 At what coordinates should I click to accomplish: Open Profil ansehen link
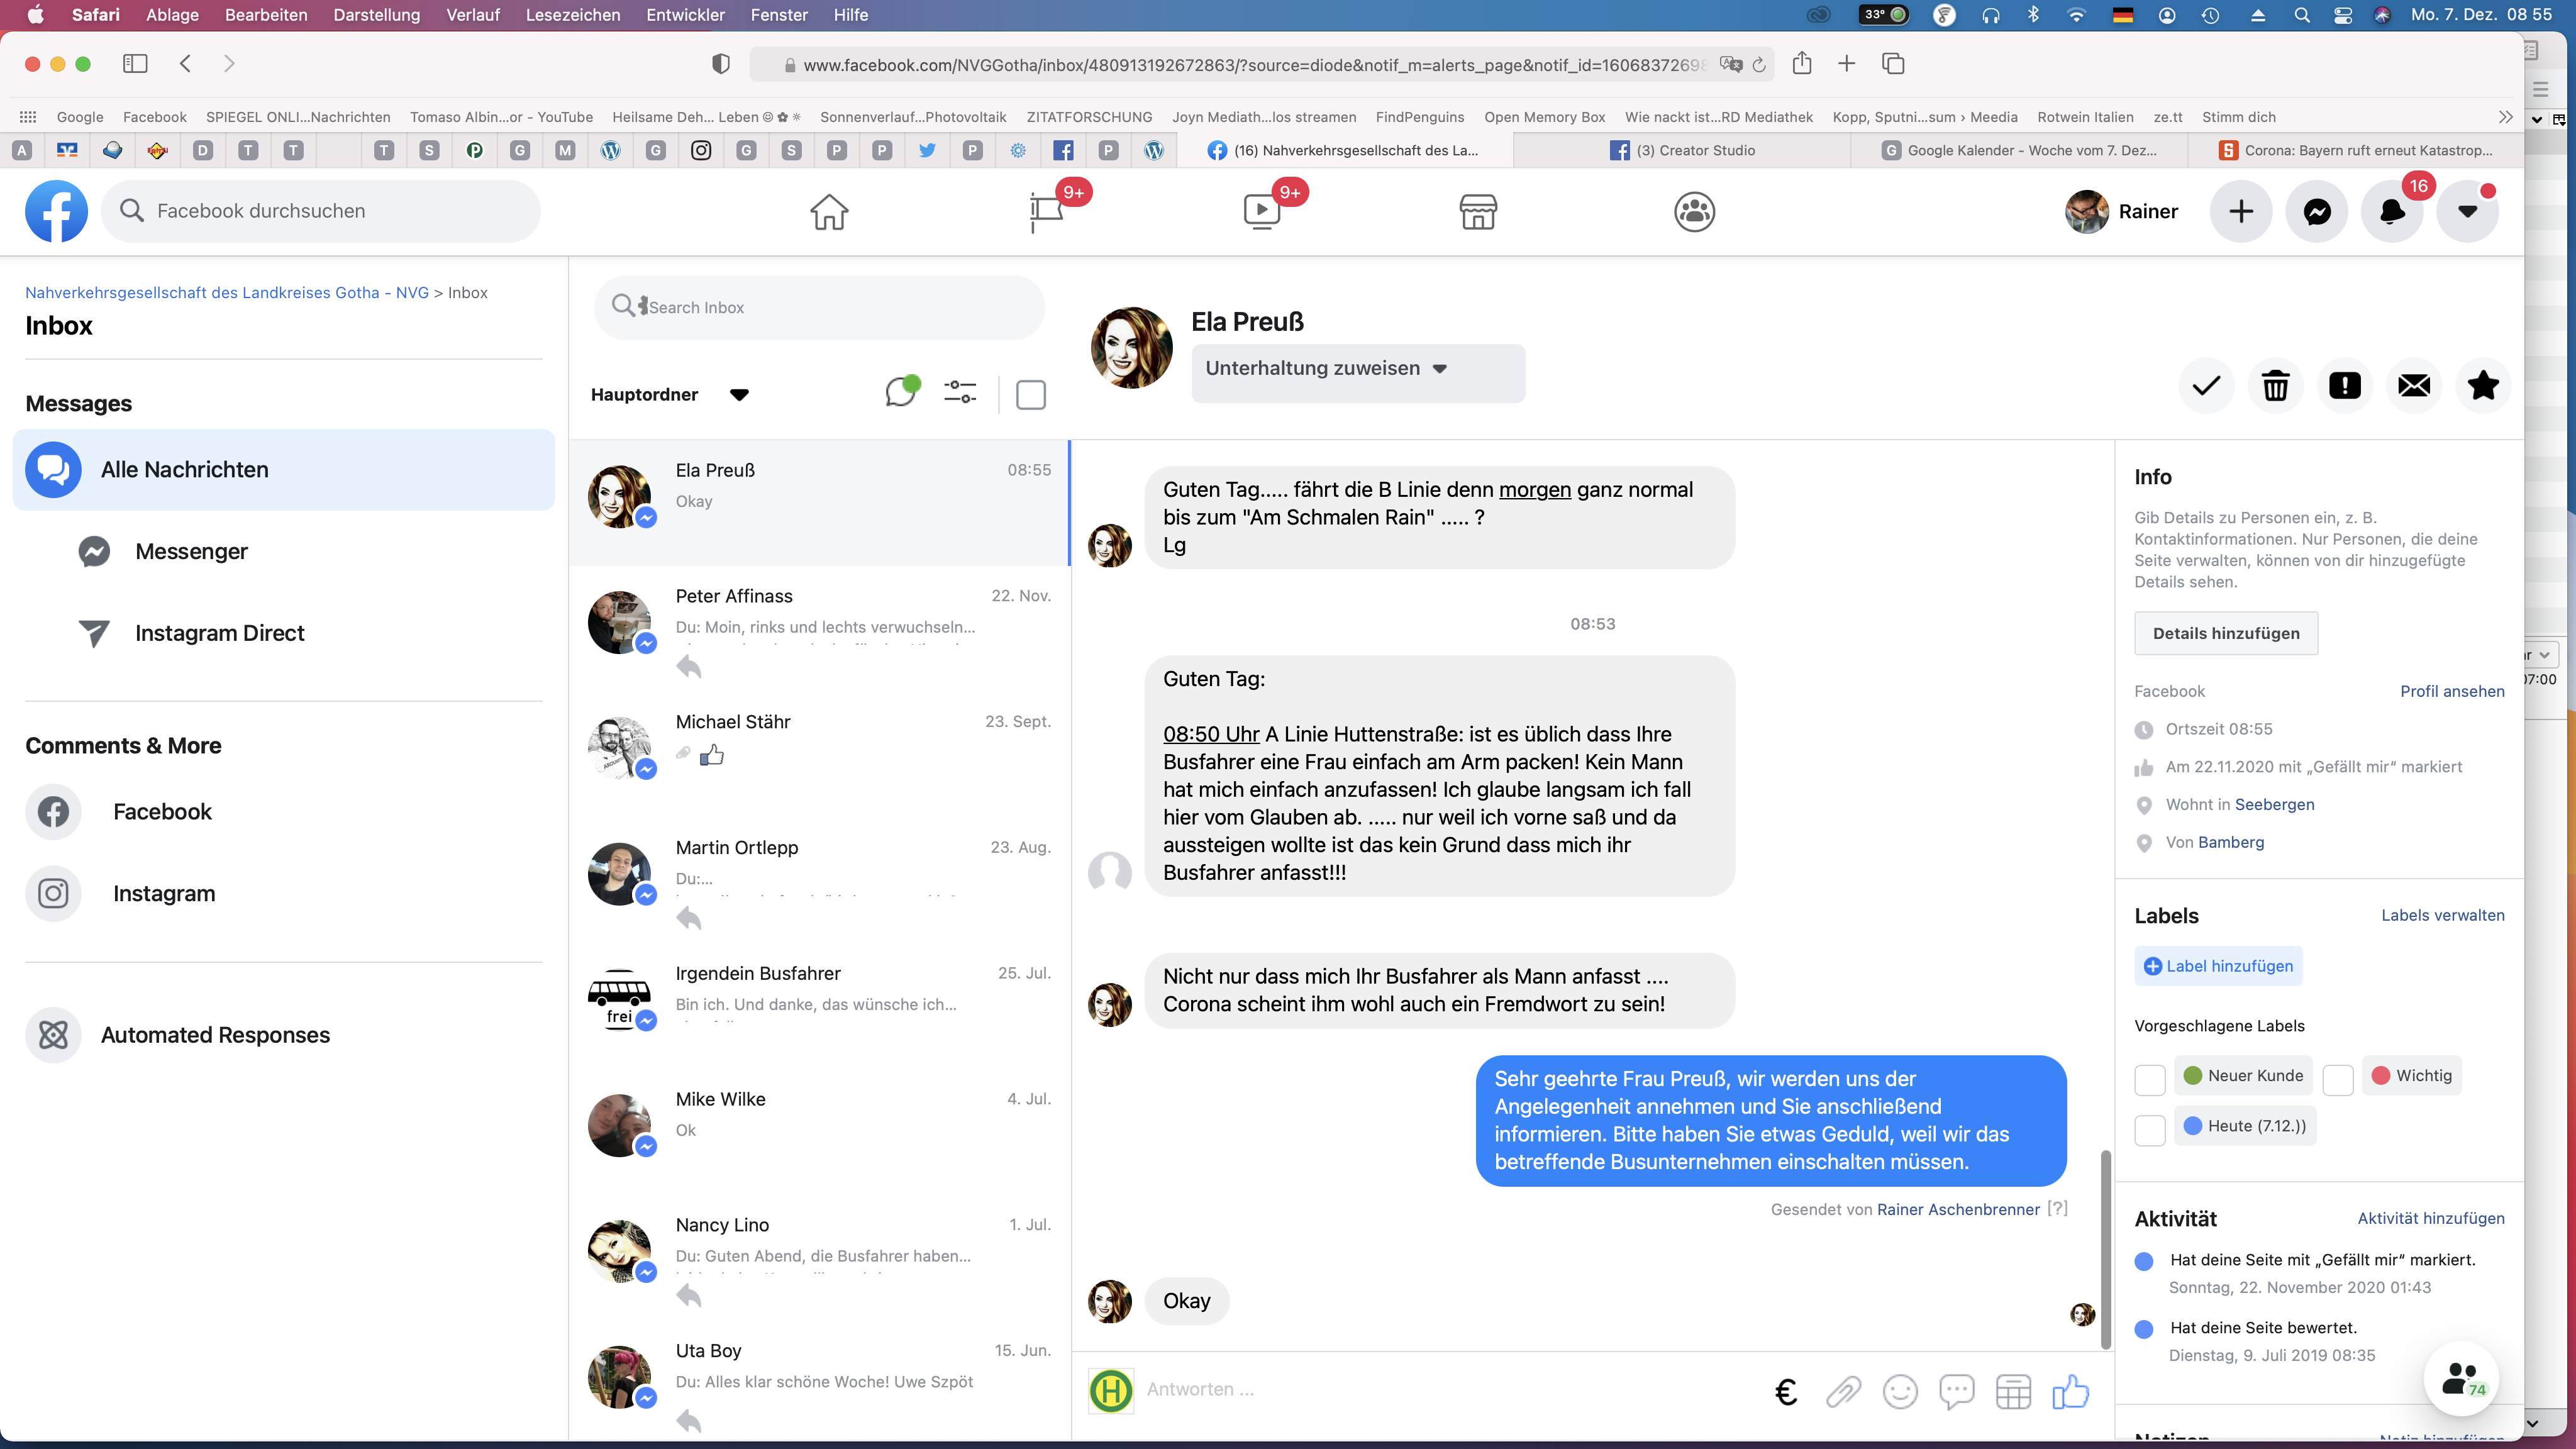coord(2452,692)
